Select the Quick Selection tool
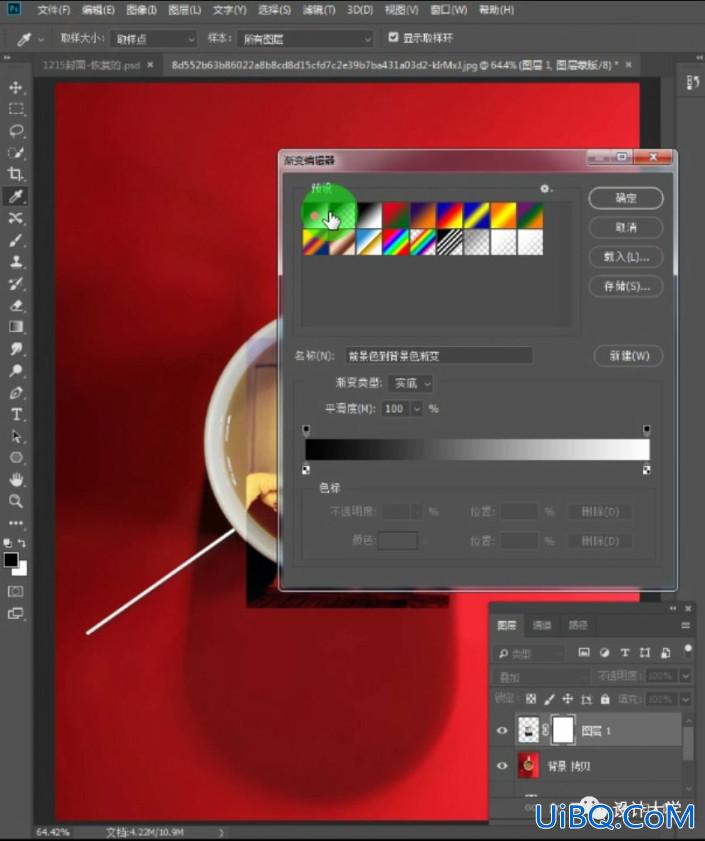705x841 pixels. [x=16, y=153]
